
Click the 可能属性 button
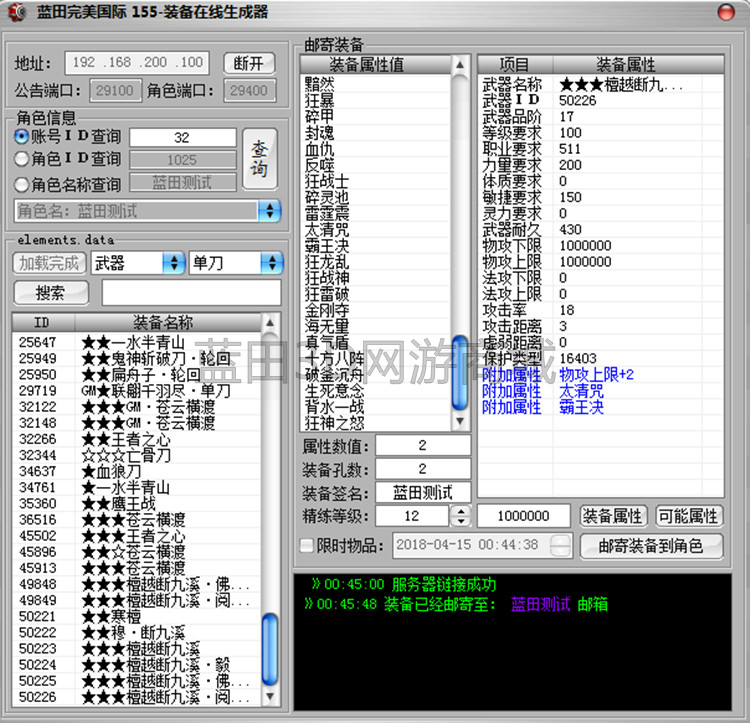687,516
